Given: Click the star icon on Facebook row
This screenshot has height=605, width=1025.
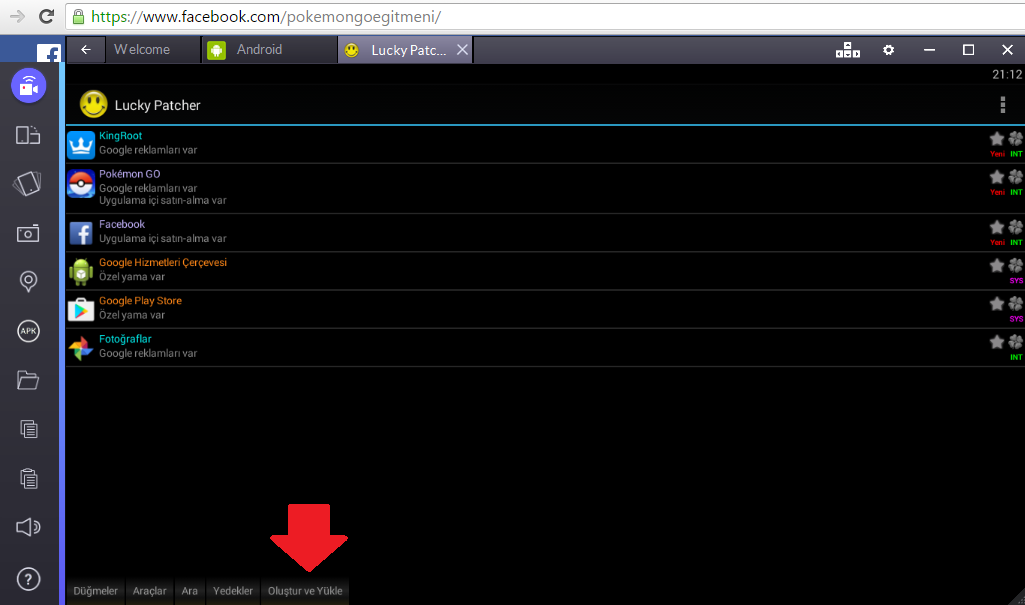Looking at the screenshot, I should click(x=997, y=227).
